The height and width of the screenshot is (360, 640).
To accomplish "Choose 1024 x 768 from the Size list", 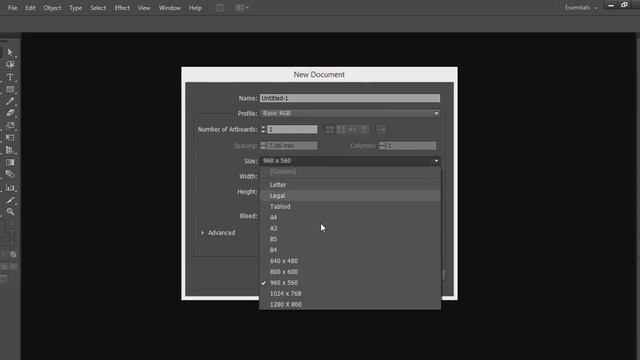I will (x=350, y=293).
